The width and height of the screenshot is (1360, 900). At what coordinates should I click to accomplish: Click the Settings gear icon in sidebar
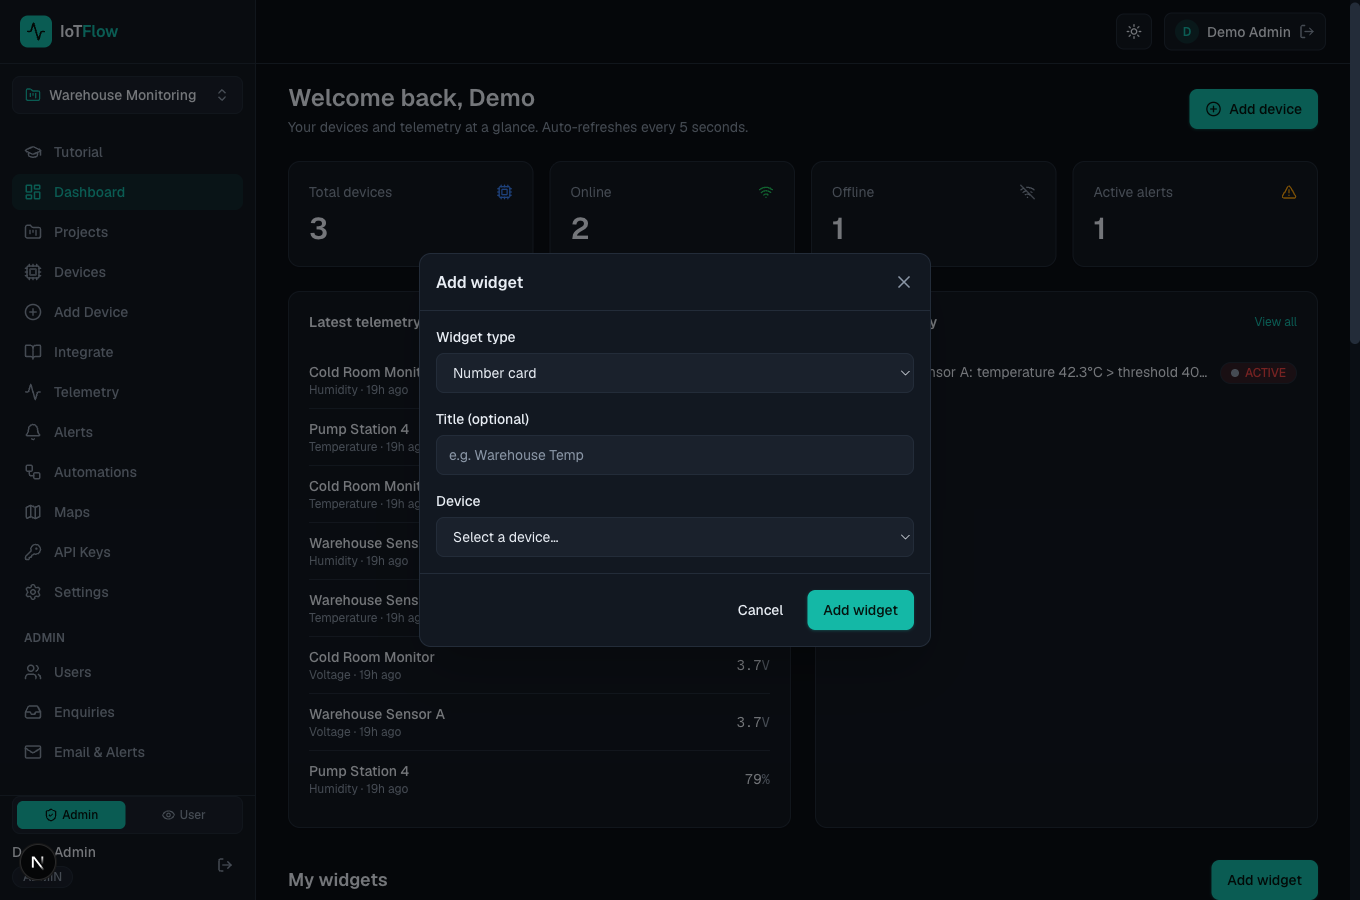(33, 592)
